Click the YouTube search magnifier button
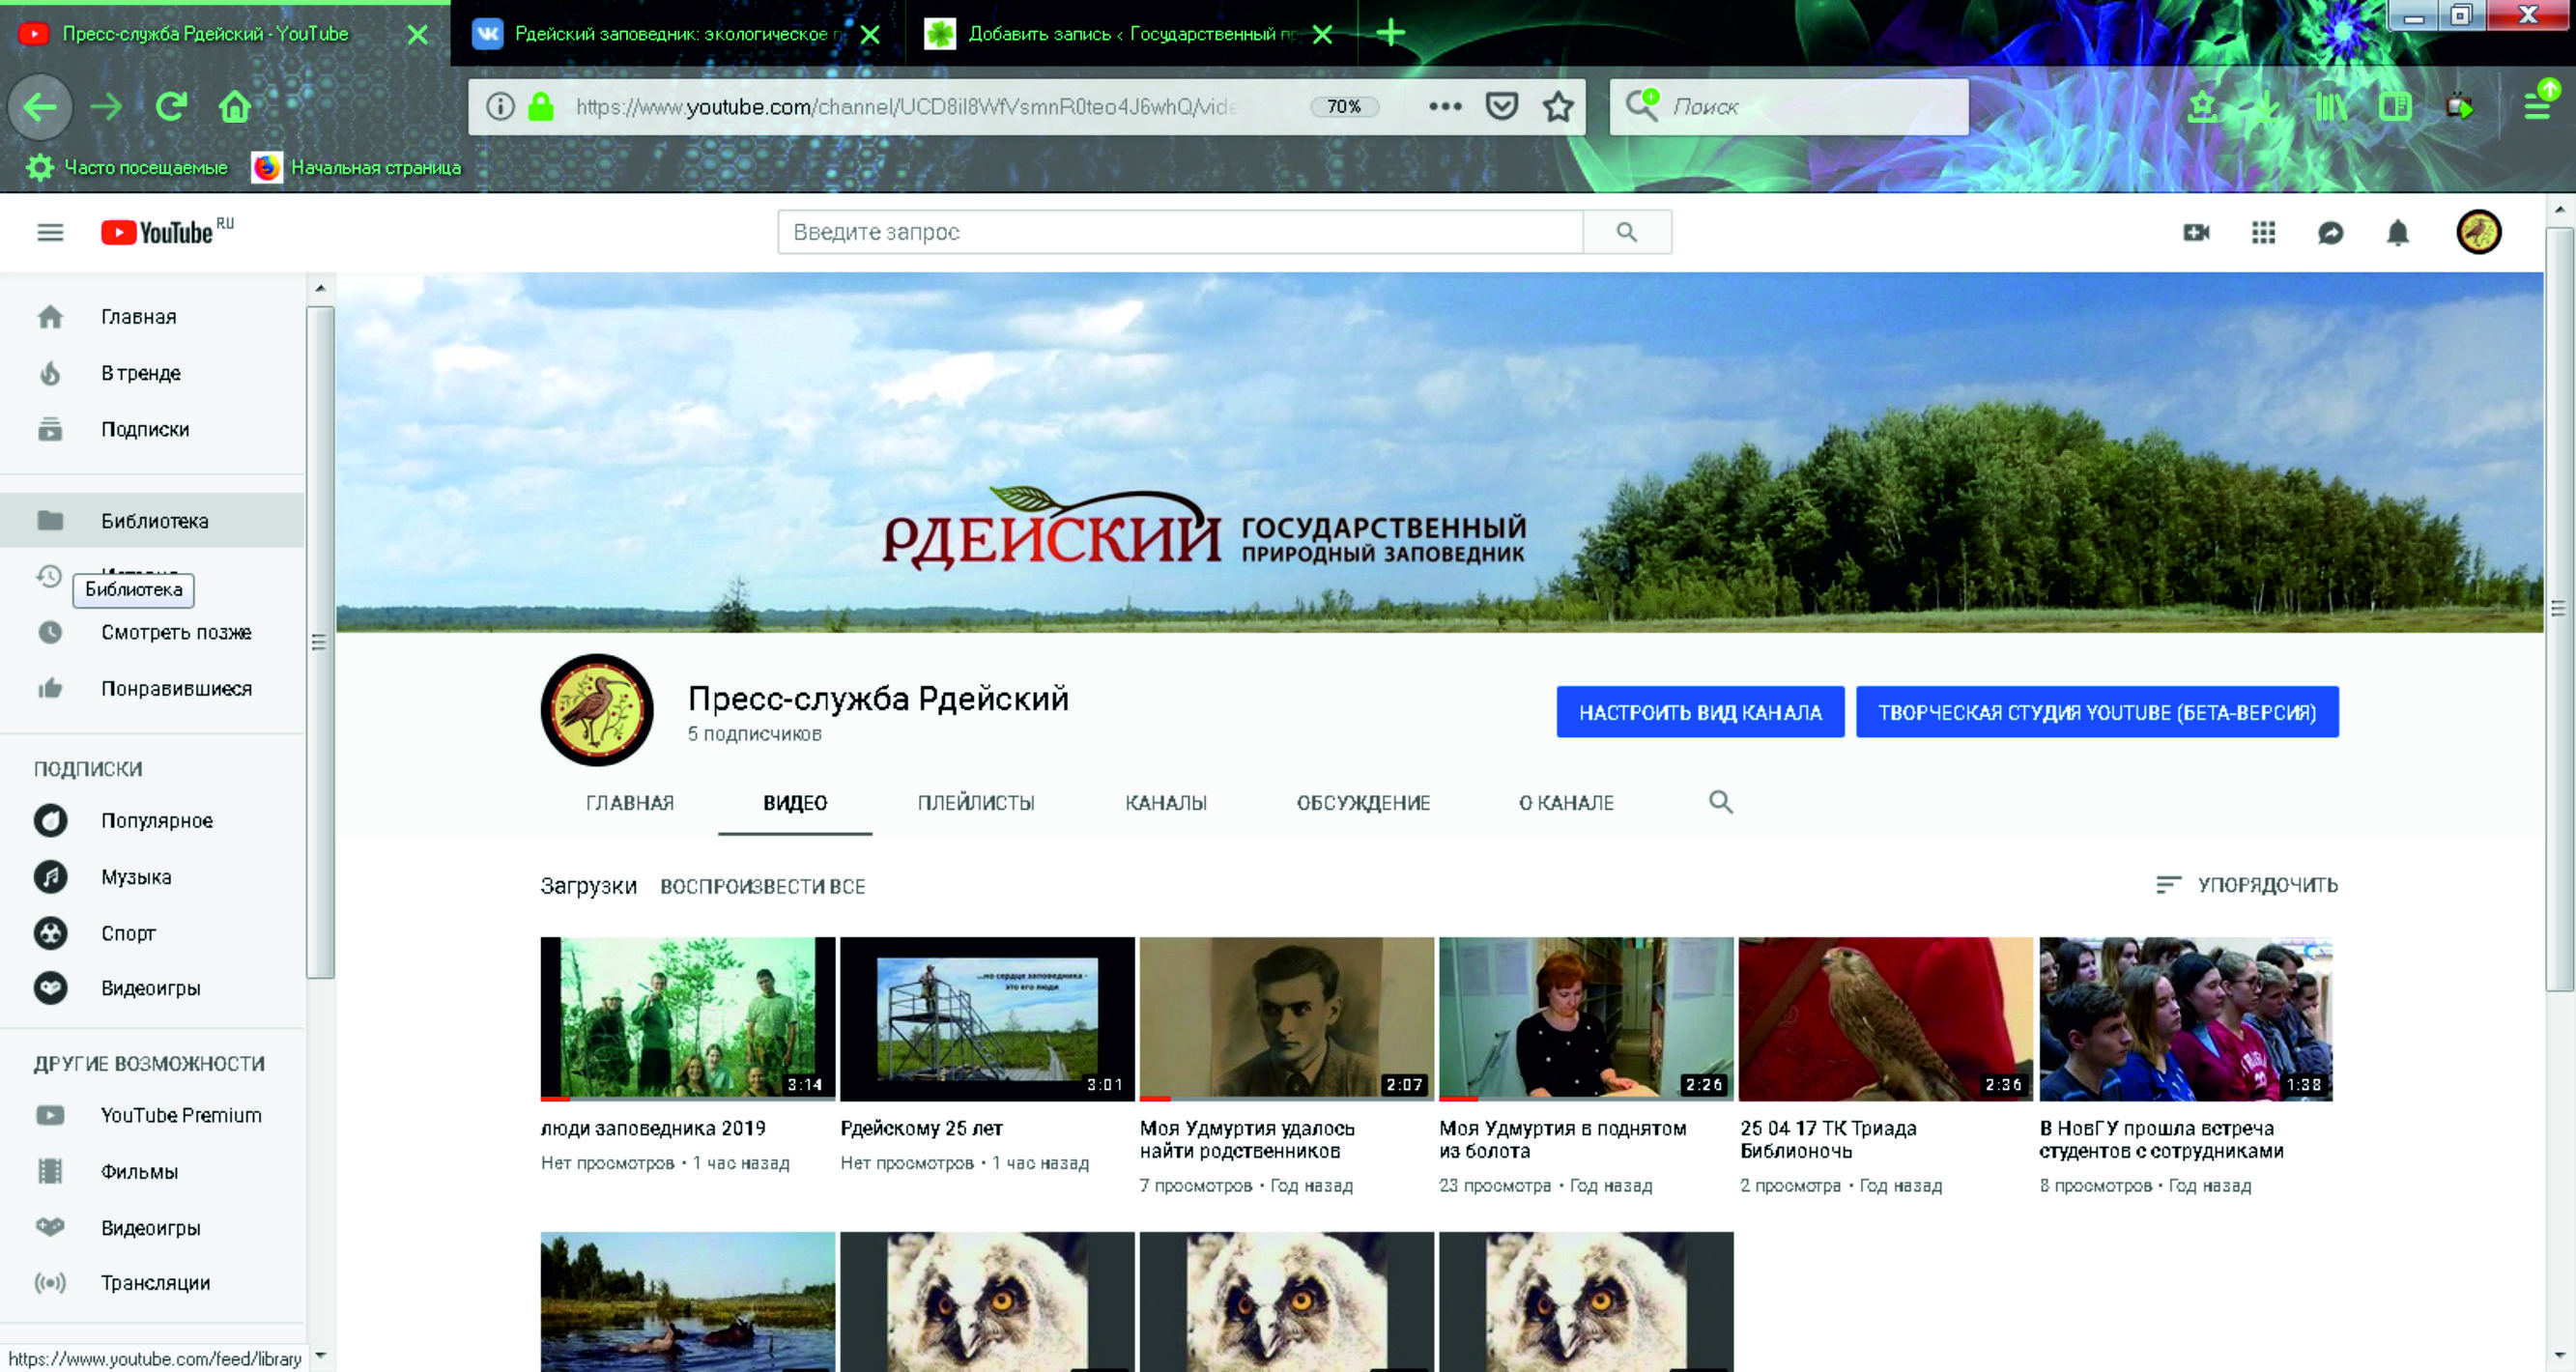2576x1372 pixels. click(x=1626, y=232)
